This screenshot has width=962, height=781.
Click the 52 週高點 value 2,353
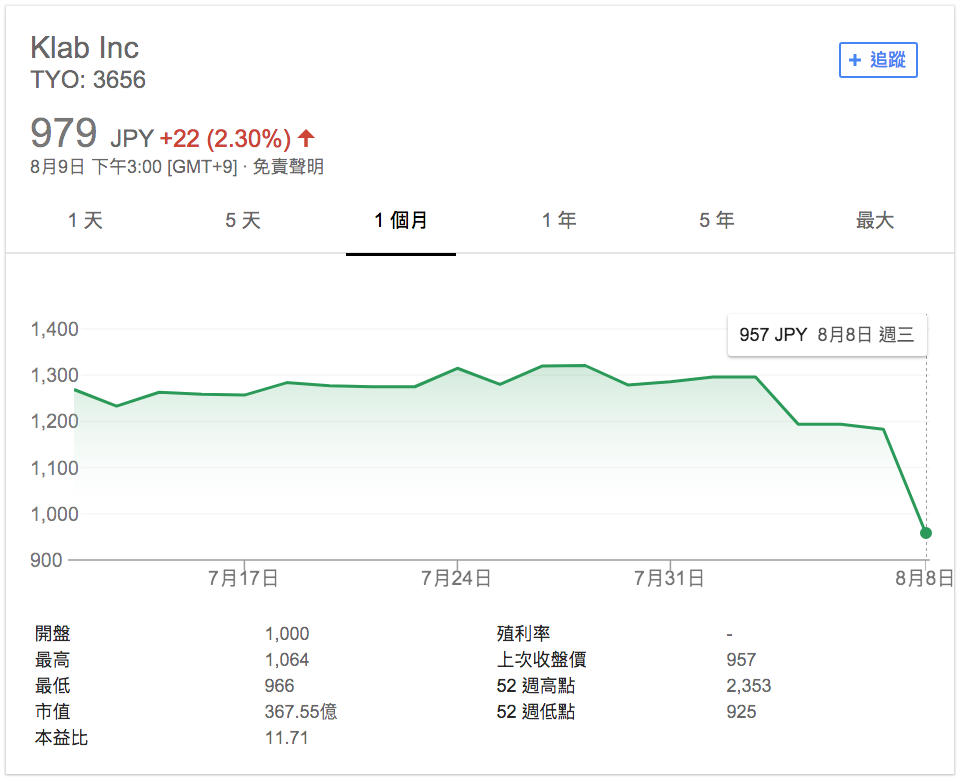coord(748,686)
